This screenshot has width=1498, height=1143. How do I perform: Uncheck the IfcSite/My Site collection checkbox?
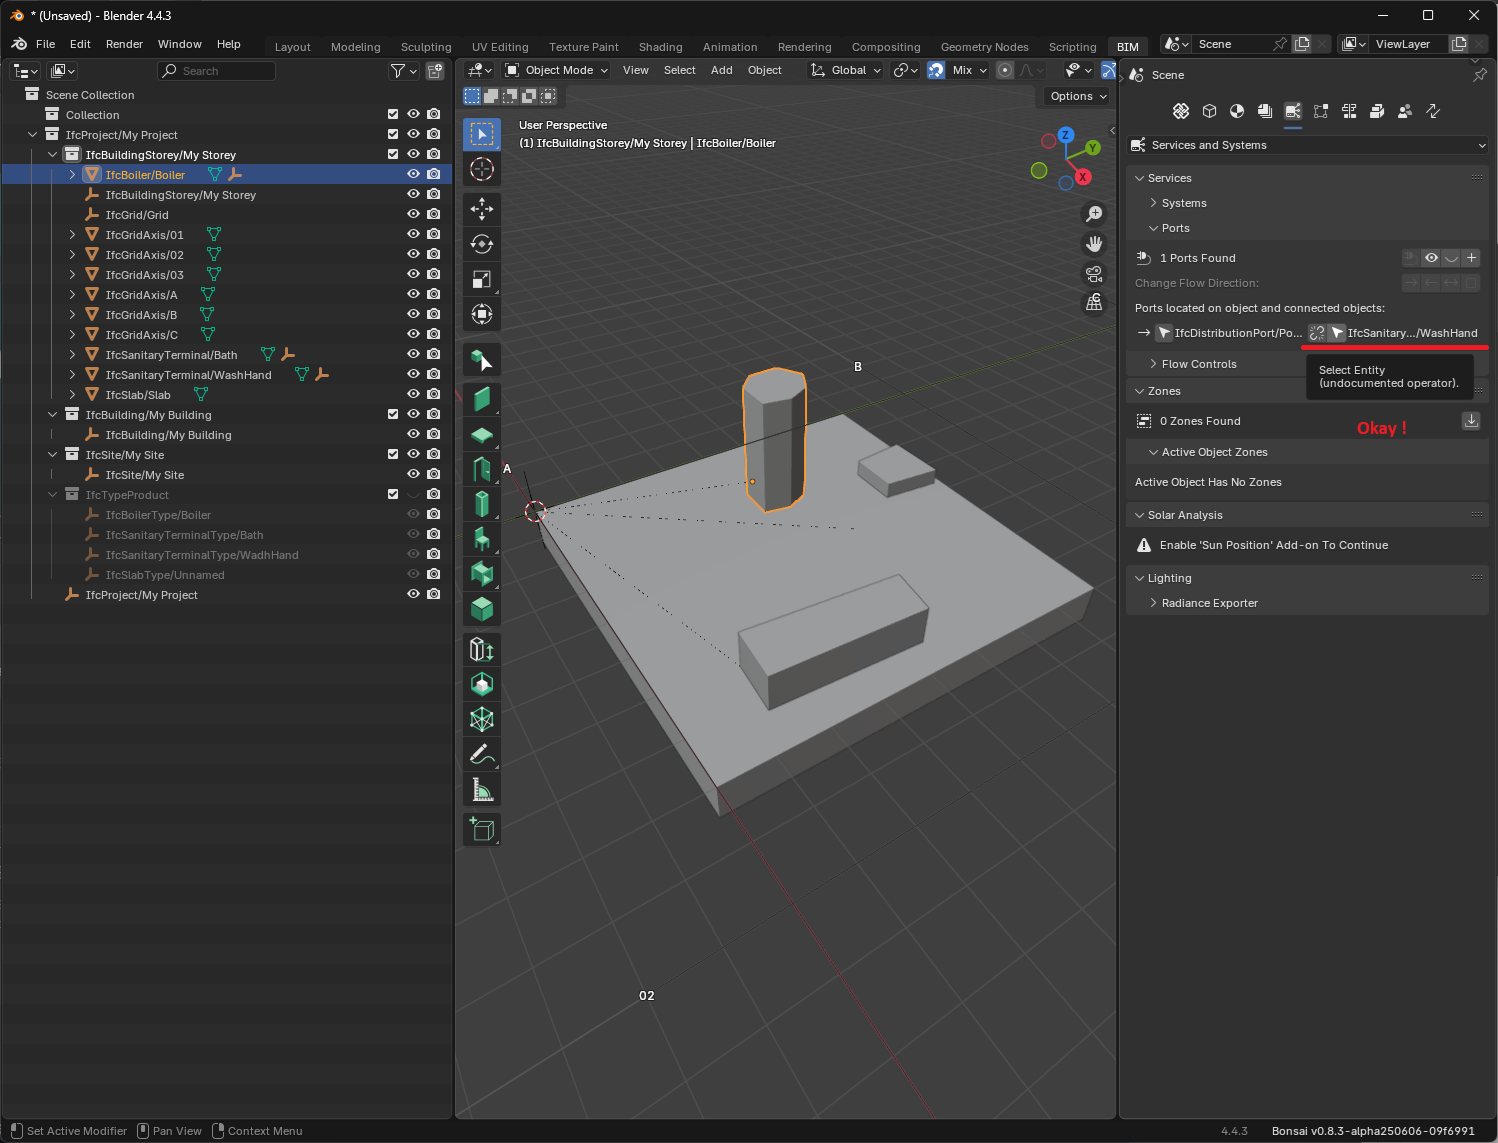tap(393, 454)
